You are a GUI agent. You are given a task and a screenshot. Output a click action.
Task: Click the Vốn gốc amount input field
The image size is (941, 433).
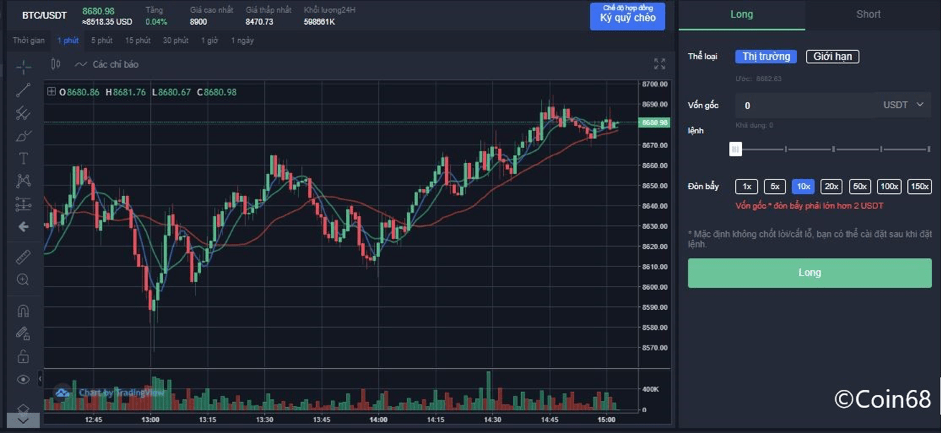pos(805,105)
